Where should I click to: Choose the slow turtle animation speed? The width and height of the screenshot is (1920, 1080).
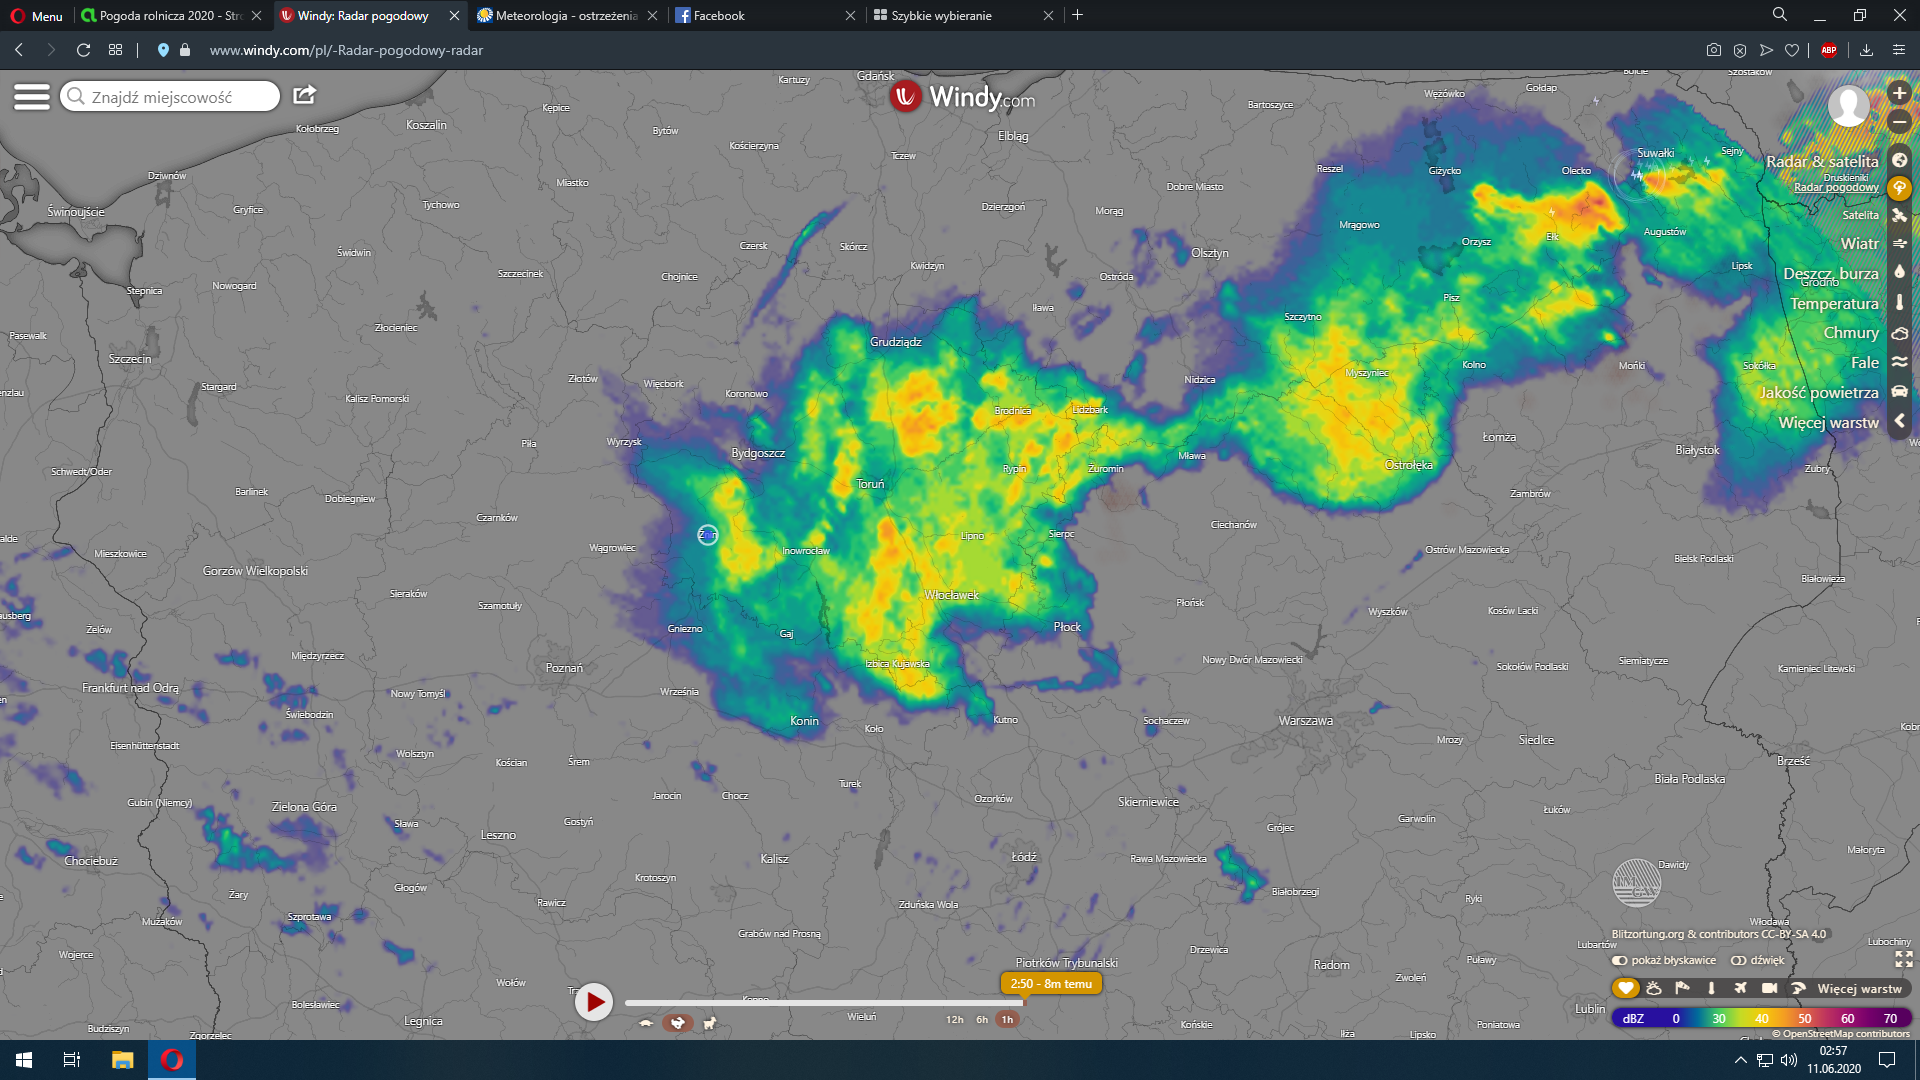coord(646,1022)
